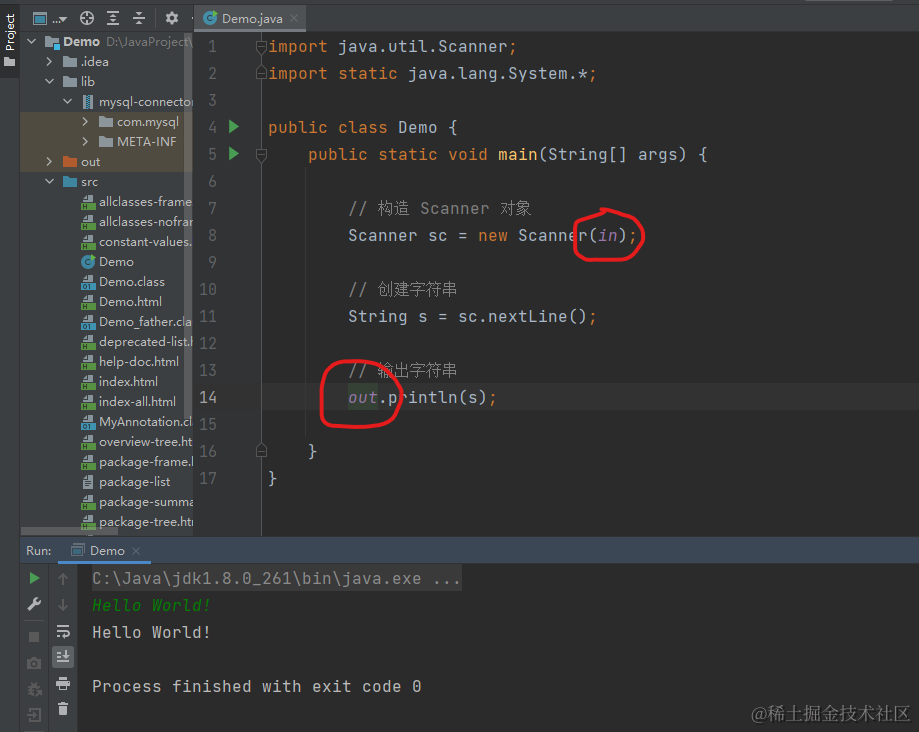Expand the .idea folder
The image size is (919, 732).
click(49, 62)
